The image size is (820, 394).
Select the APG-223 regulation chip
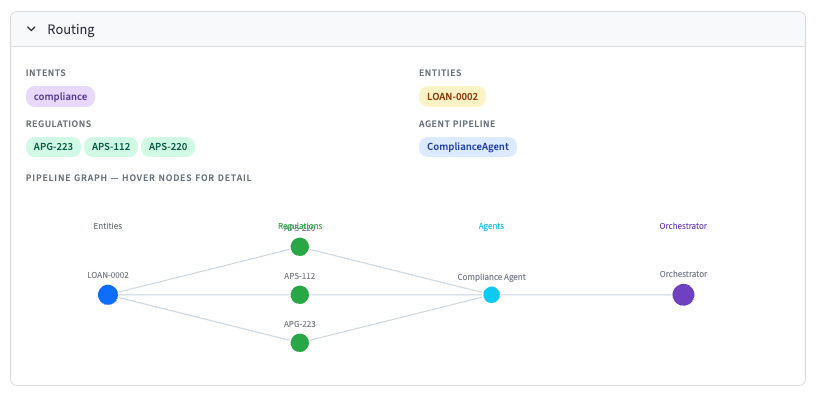coord(53,147)
